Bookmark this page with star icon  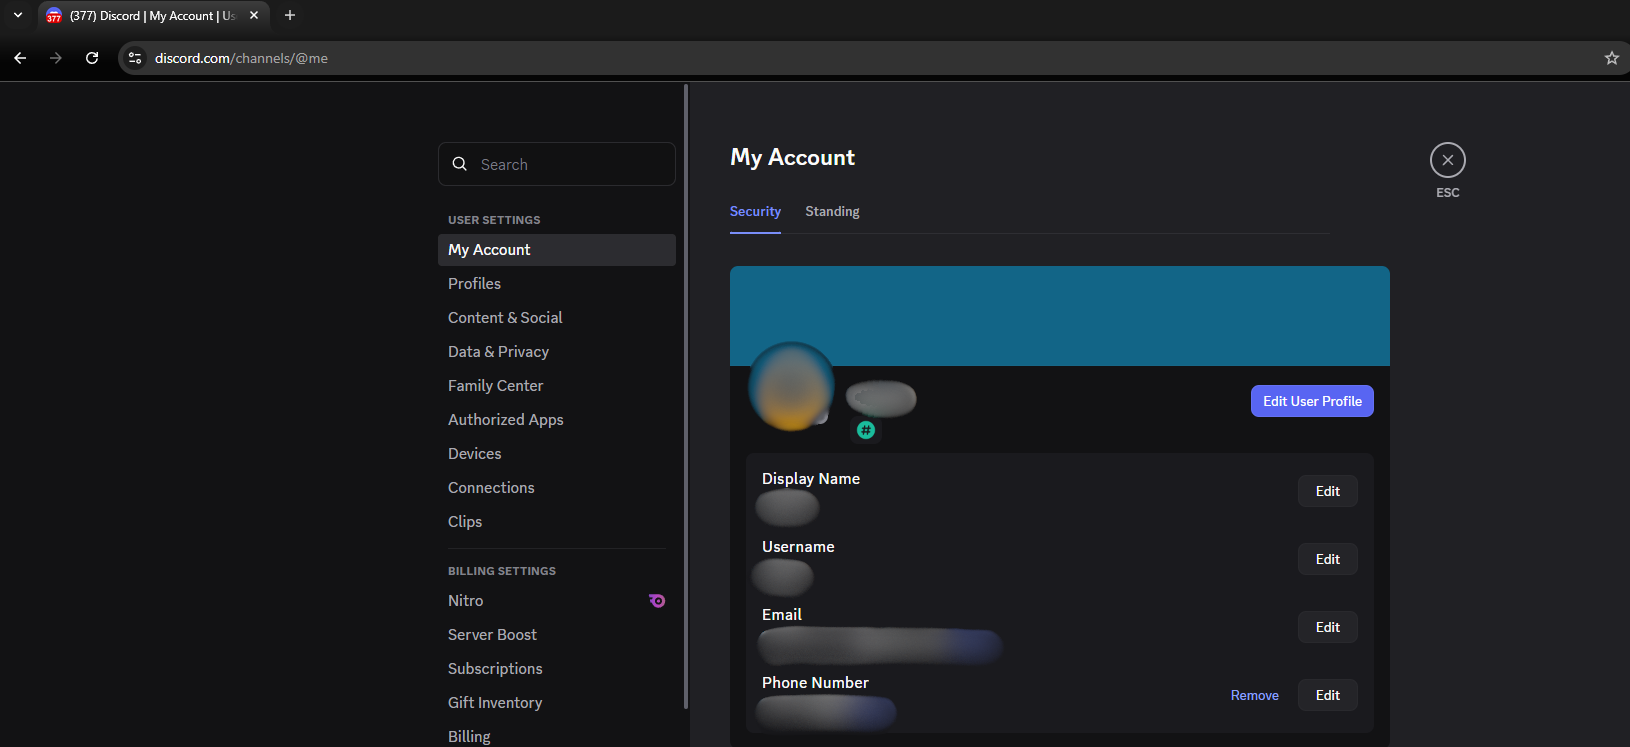(x=1611, y=58)
